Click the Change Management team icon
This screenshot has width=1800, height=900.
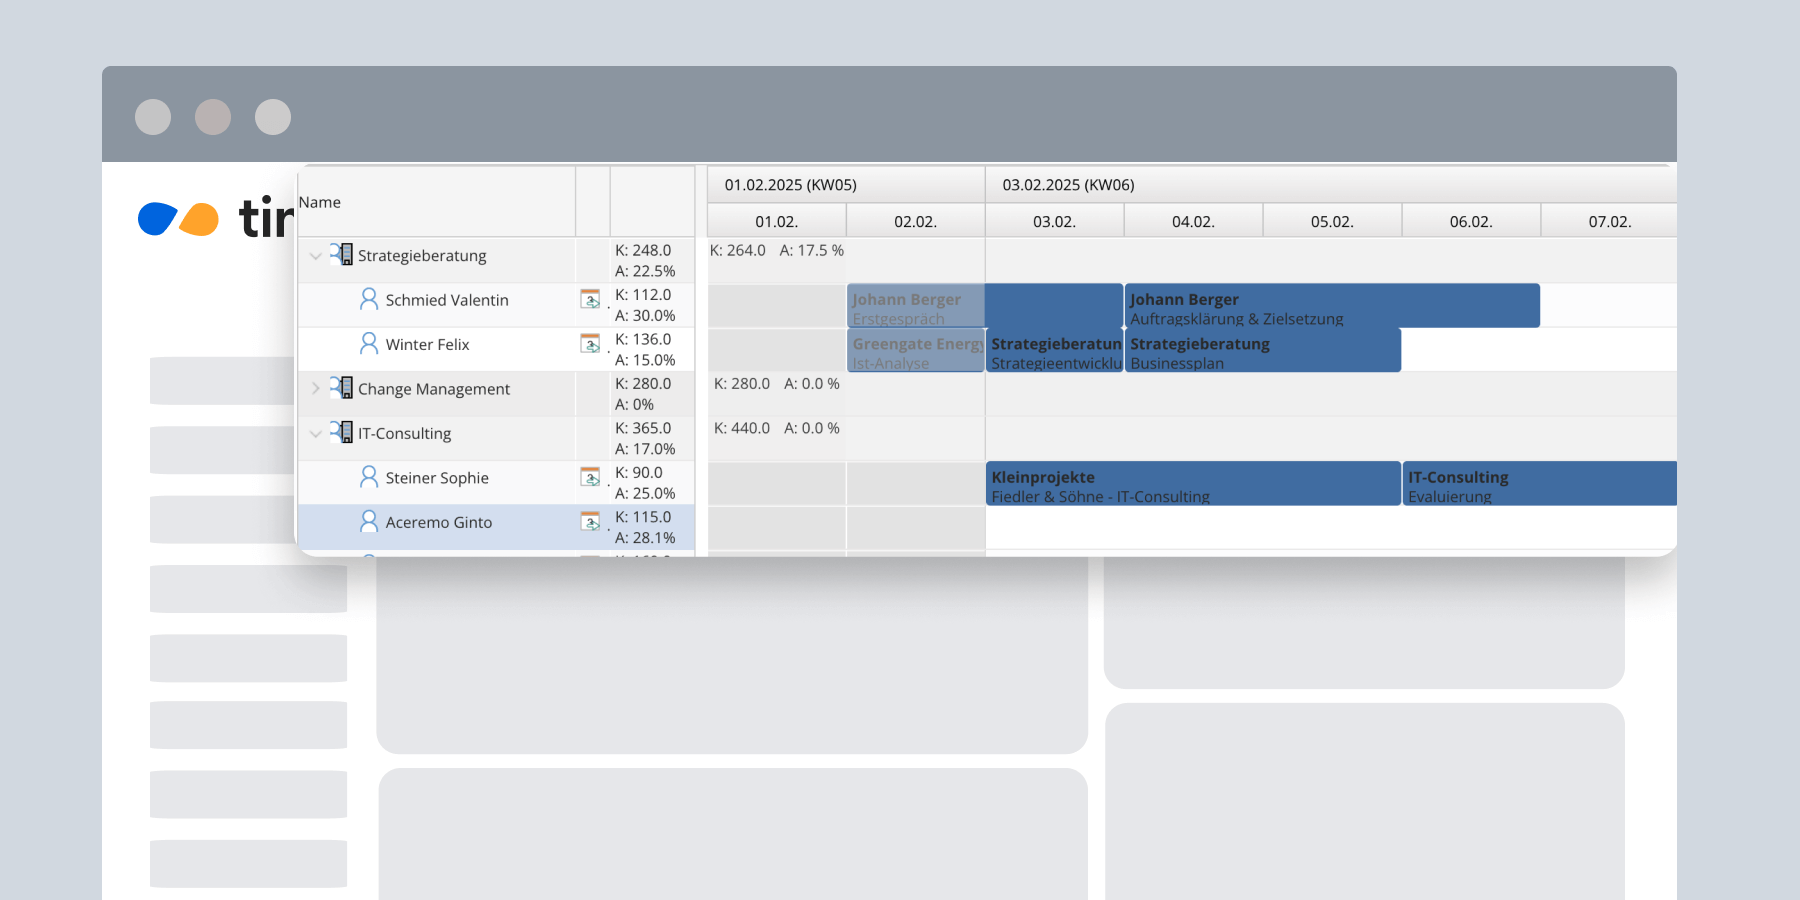click(x=342, y=388)
